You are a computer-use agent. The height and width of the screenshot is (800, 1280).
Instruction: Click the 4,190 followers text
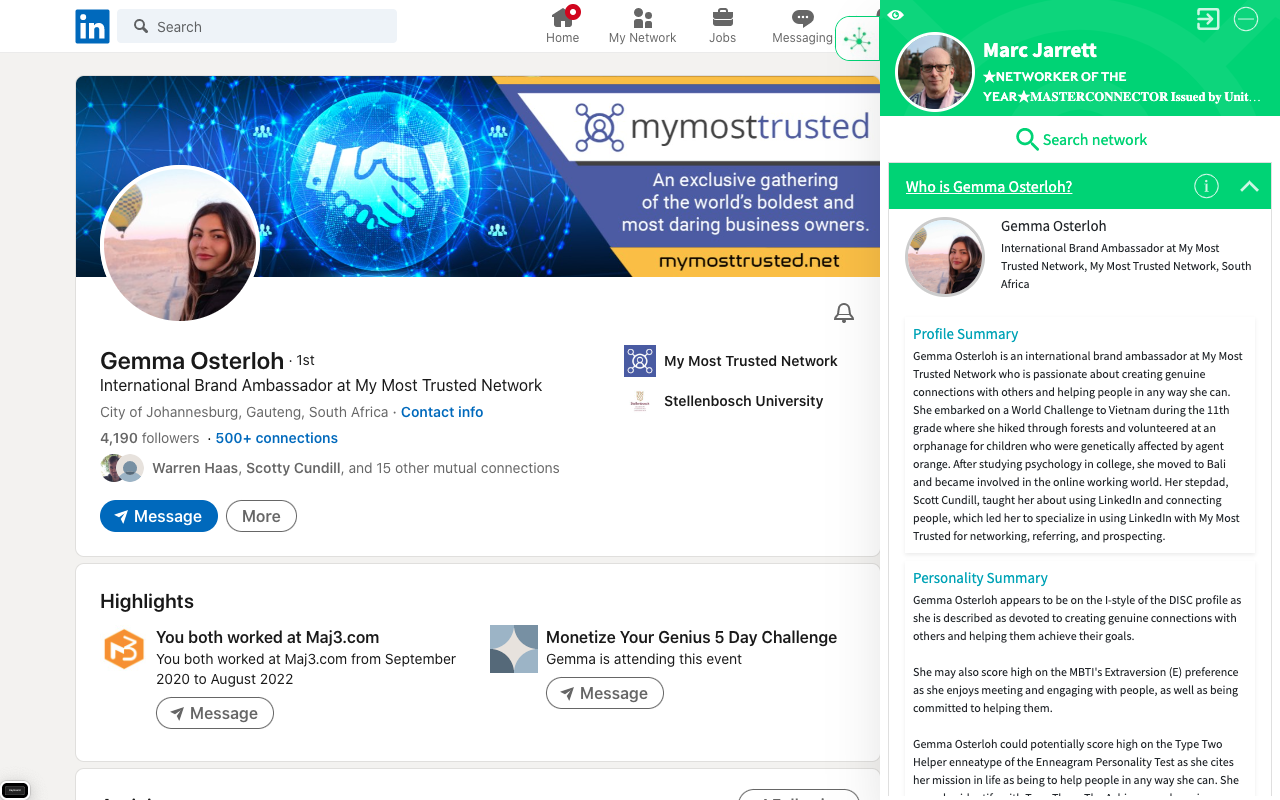(150, 438)
